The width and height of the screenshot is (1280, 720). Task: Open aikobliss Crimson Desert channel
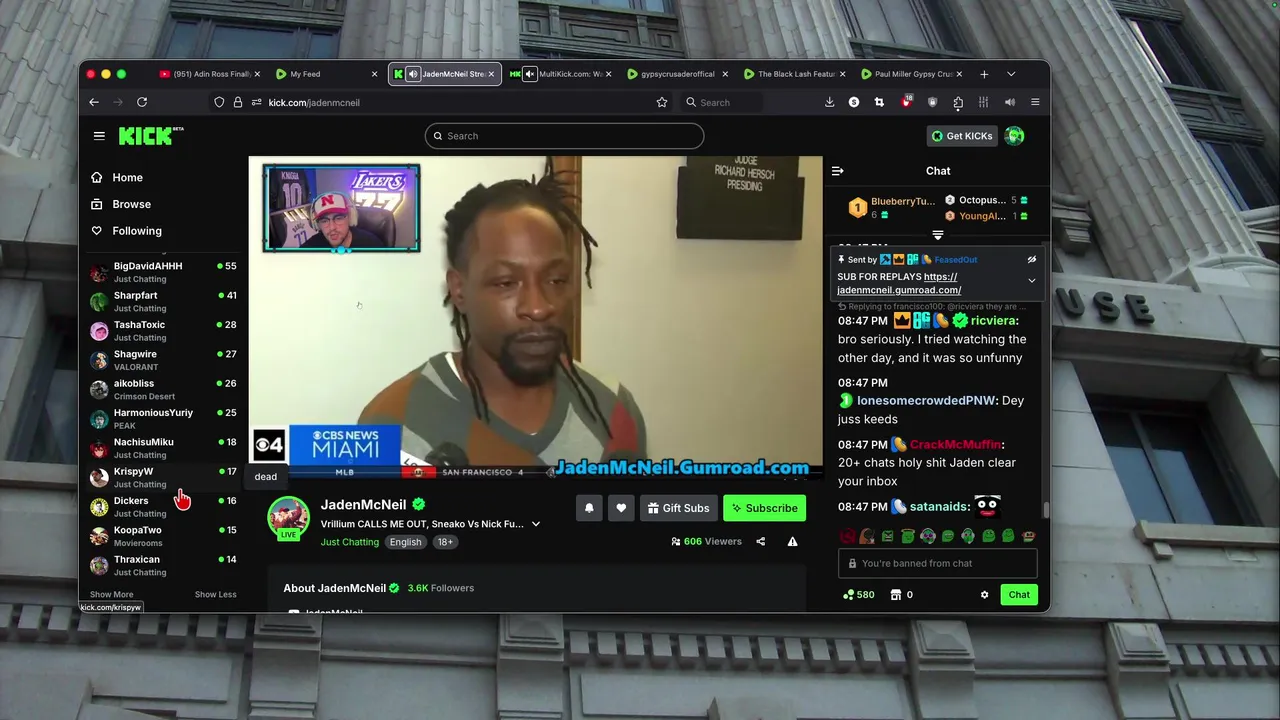tap(163, 389)
